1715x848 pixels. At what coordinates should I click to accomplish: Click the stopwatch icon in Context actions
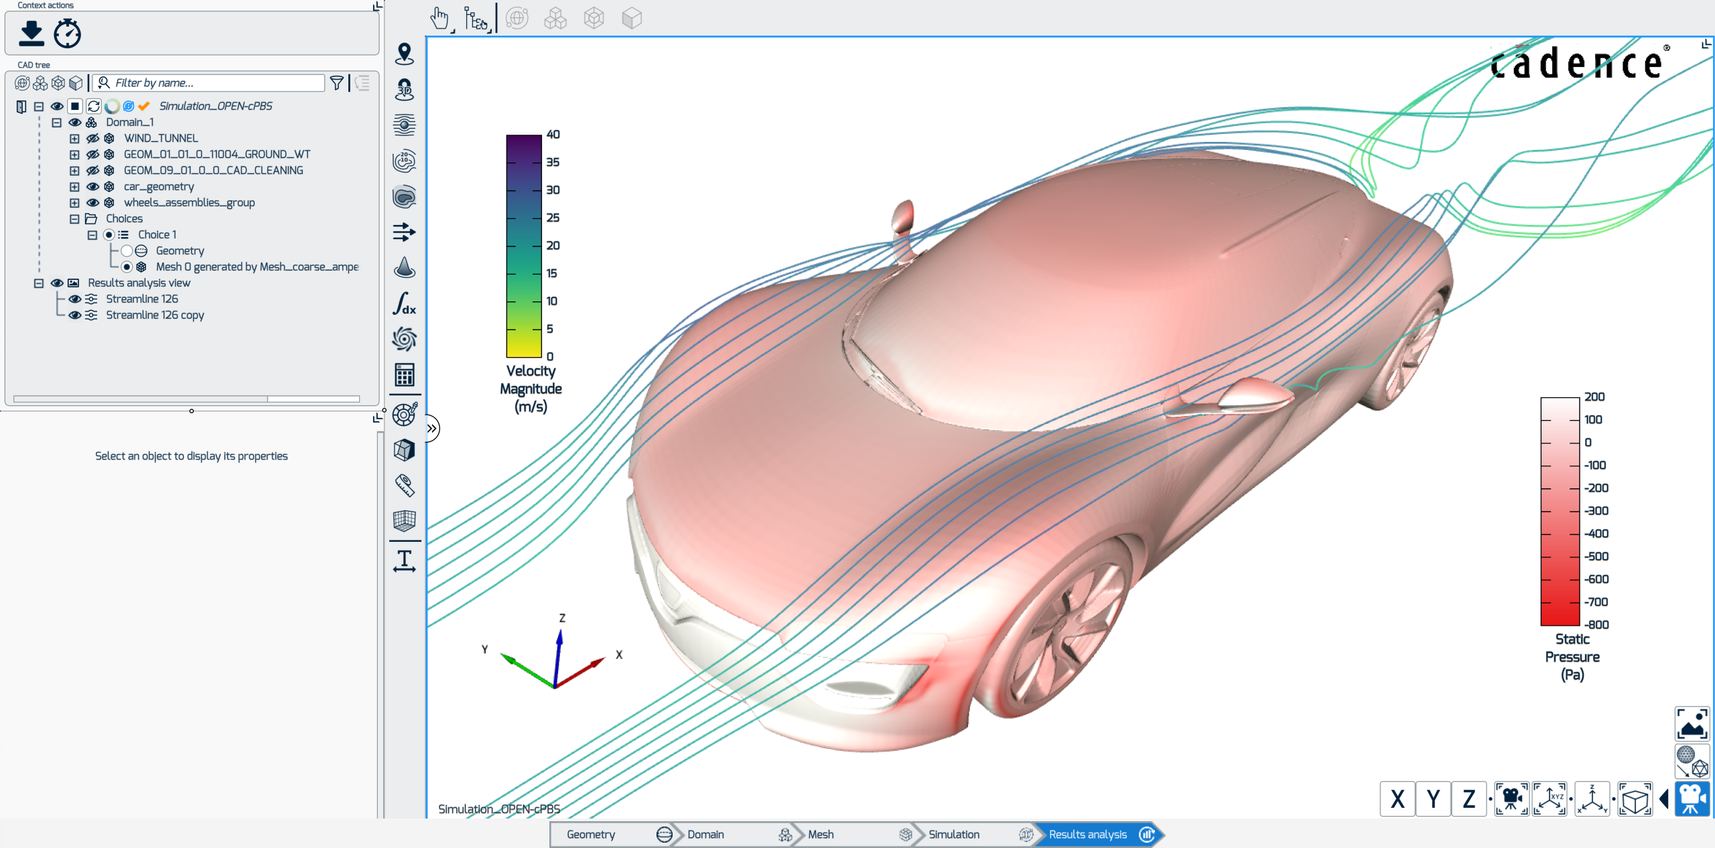[67, 34]
